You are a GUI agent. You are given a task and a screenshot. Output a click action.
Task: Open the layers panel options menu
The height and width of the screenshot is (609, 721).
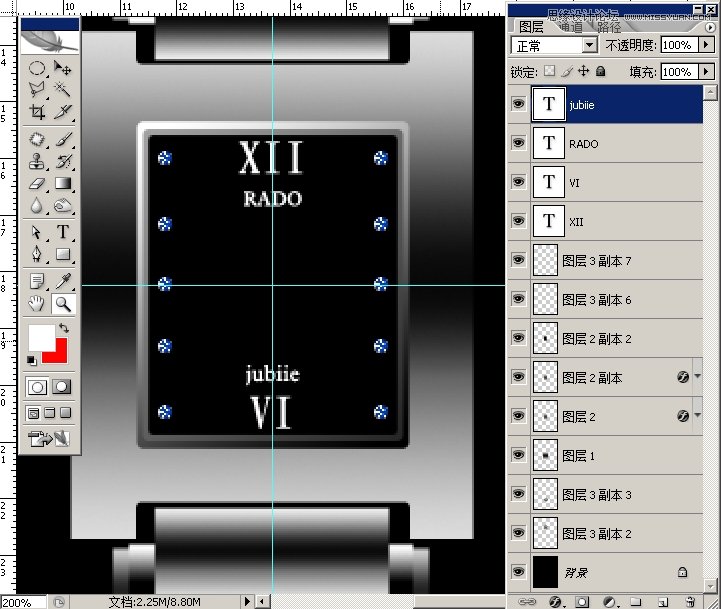click(x=710, y=27)
